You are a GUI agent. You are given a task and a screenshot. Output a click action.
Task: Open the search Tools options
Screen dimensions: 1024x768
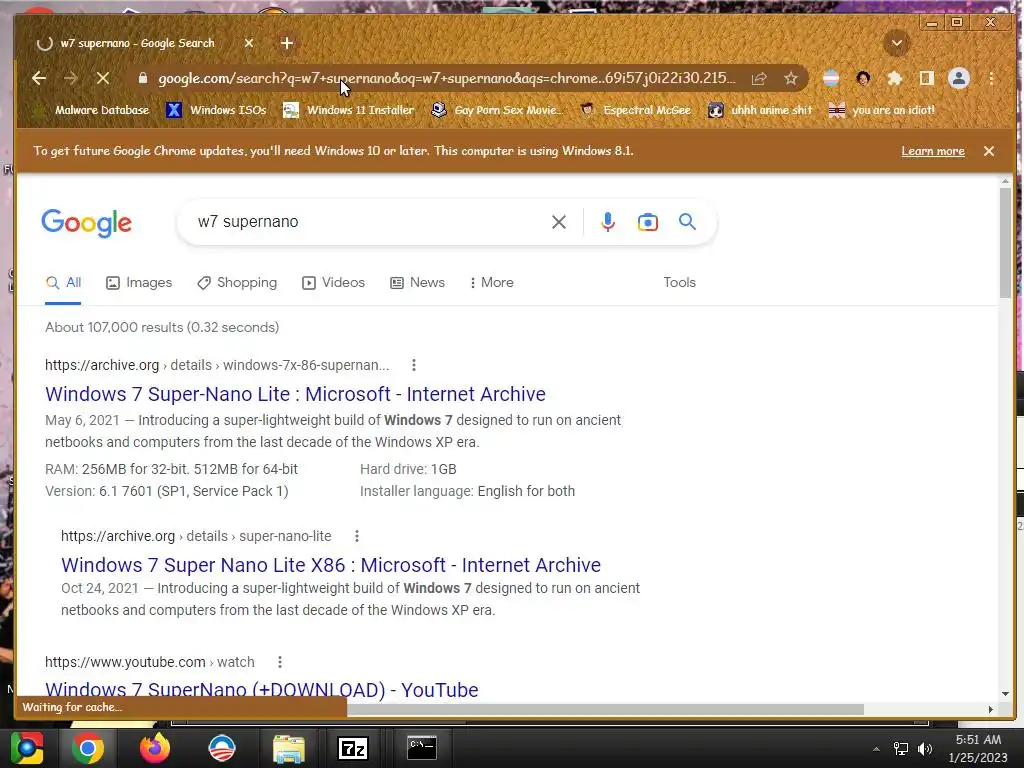click(x=679, y=283)
